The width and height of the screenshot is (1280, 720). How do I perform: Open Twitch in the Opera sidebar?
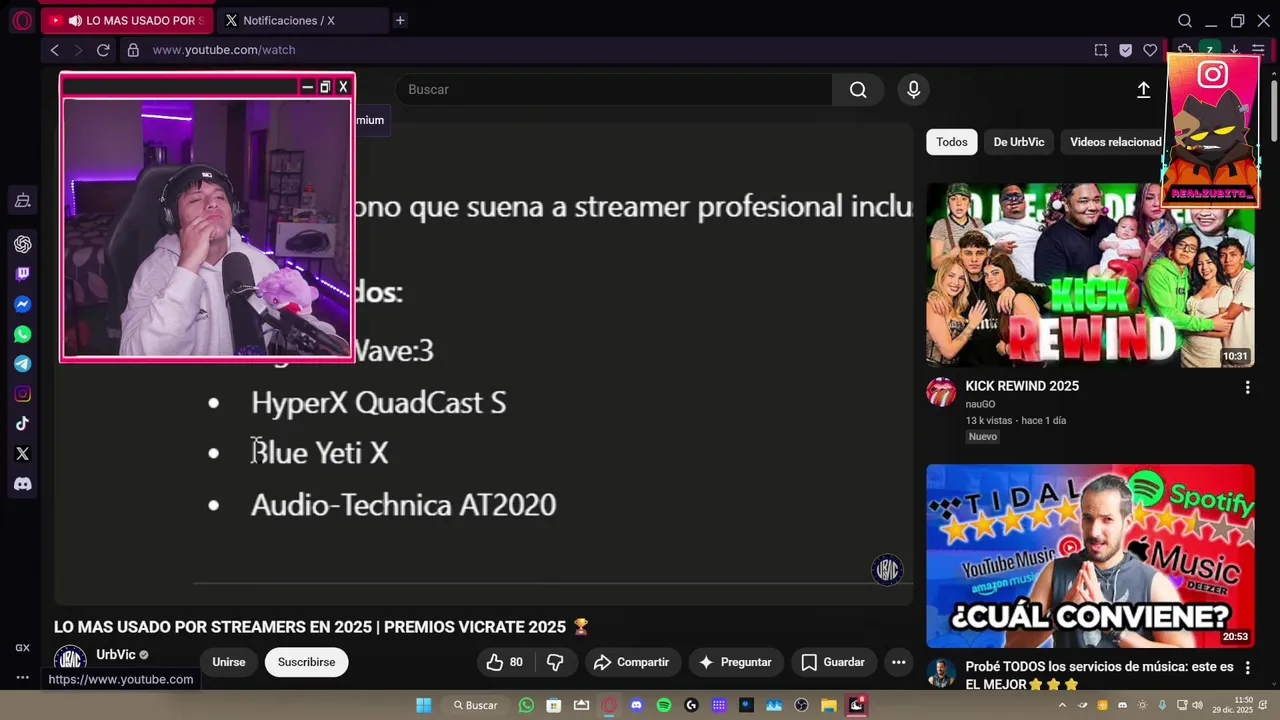coord(22,274)
